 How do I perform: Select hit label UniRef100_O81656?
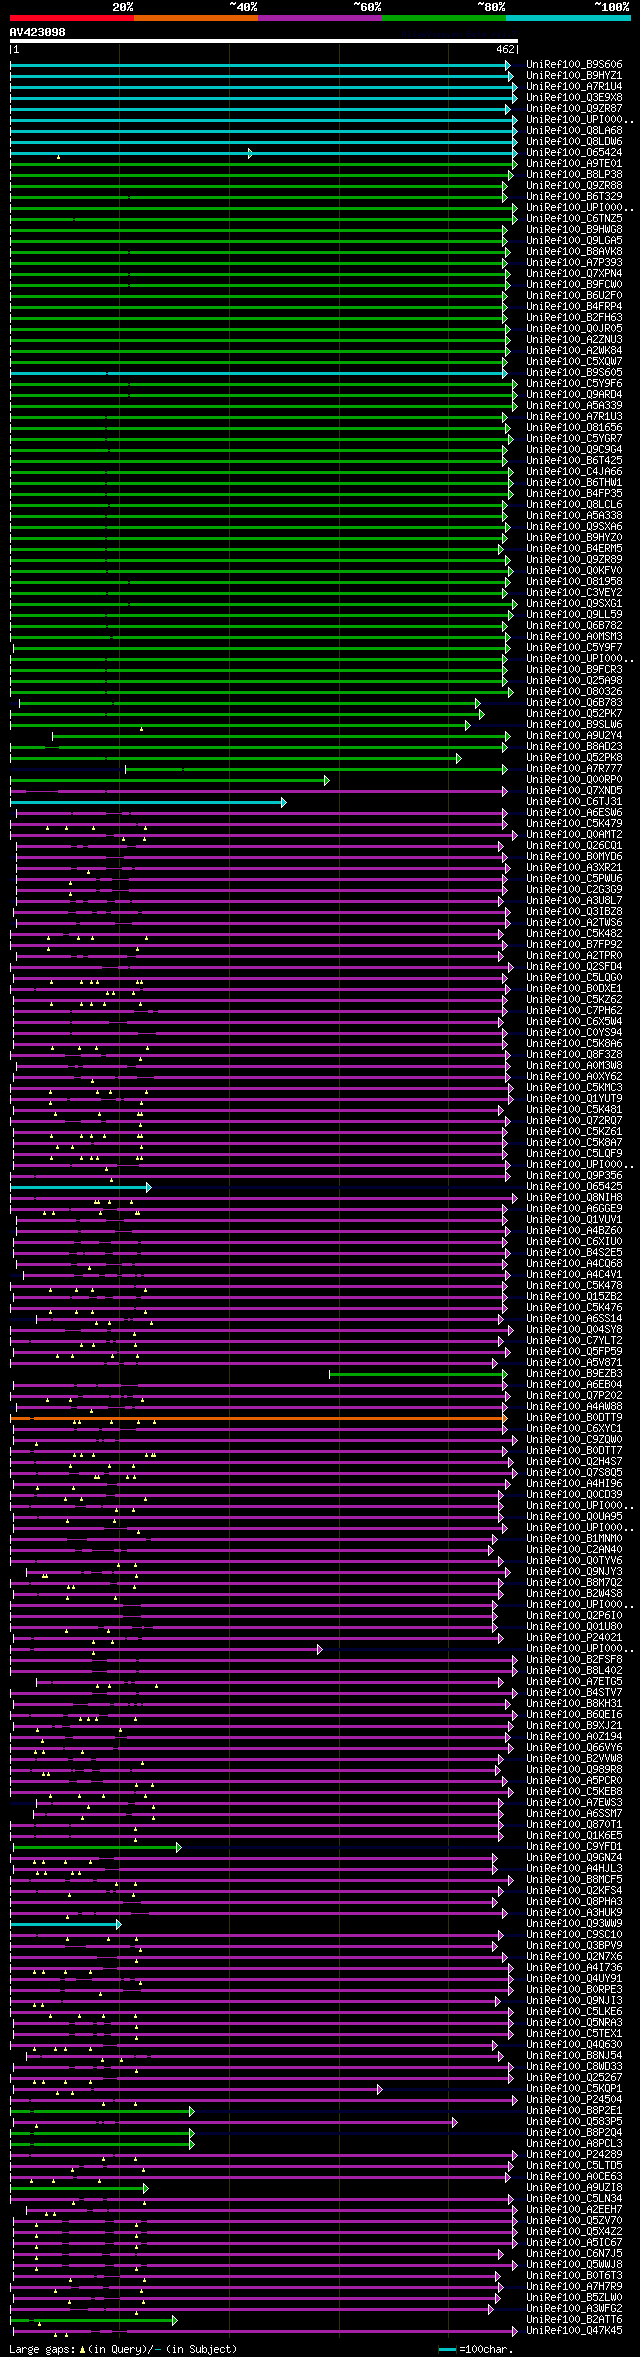pyautogui.click(x=574, y=428)
